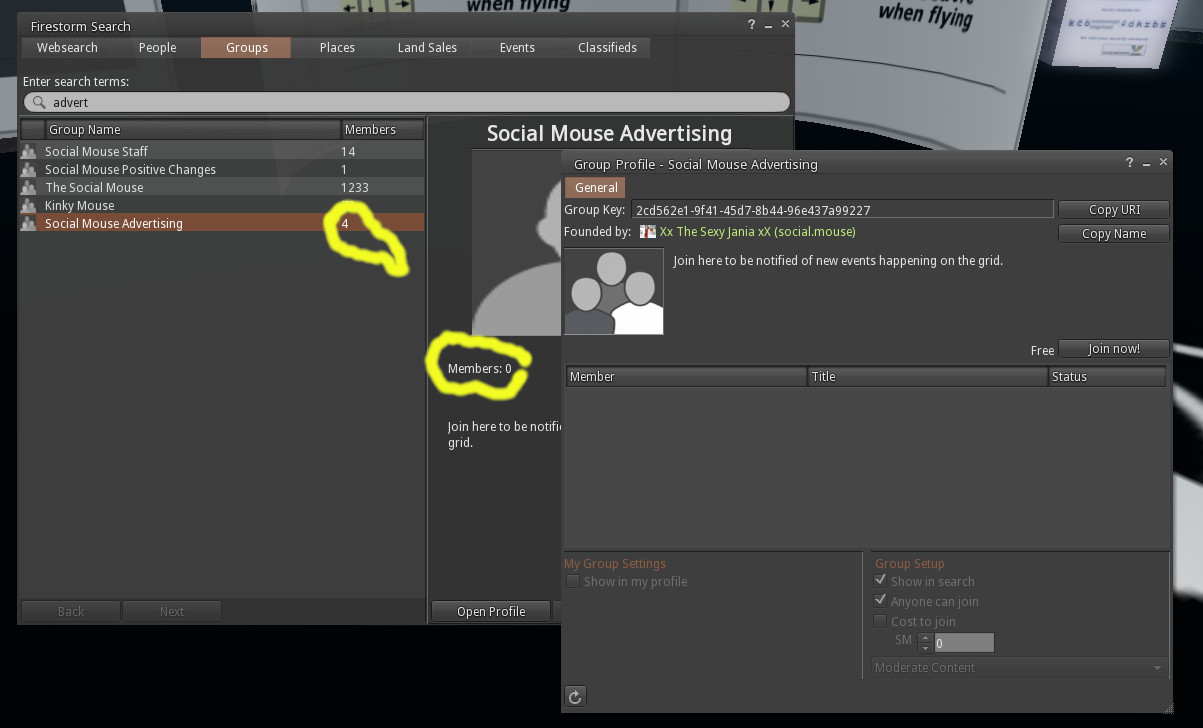
Task: Click the group insignia image in Group Profile
Action: pos(614,291)
